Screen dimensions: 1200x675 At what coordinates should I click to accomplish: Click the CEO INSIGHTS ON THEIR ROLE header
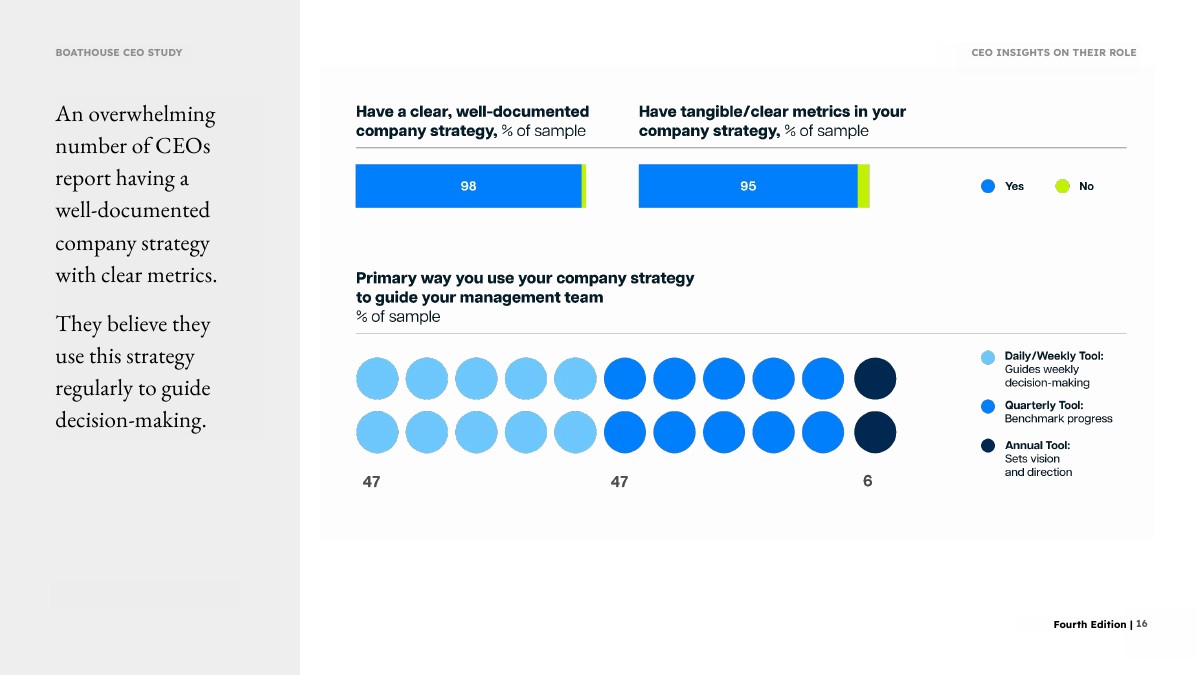tap(1054, 52)
